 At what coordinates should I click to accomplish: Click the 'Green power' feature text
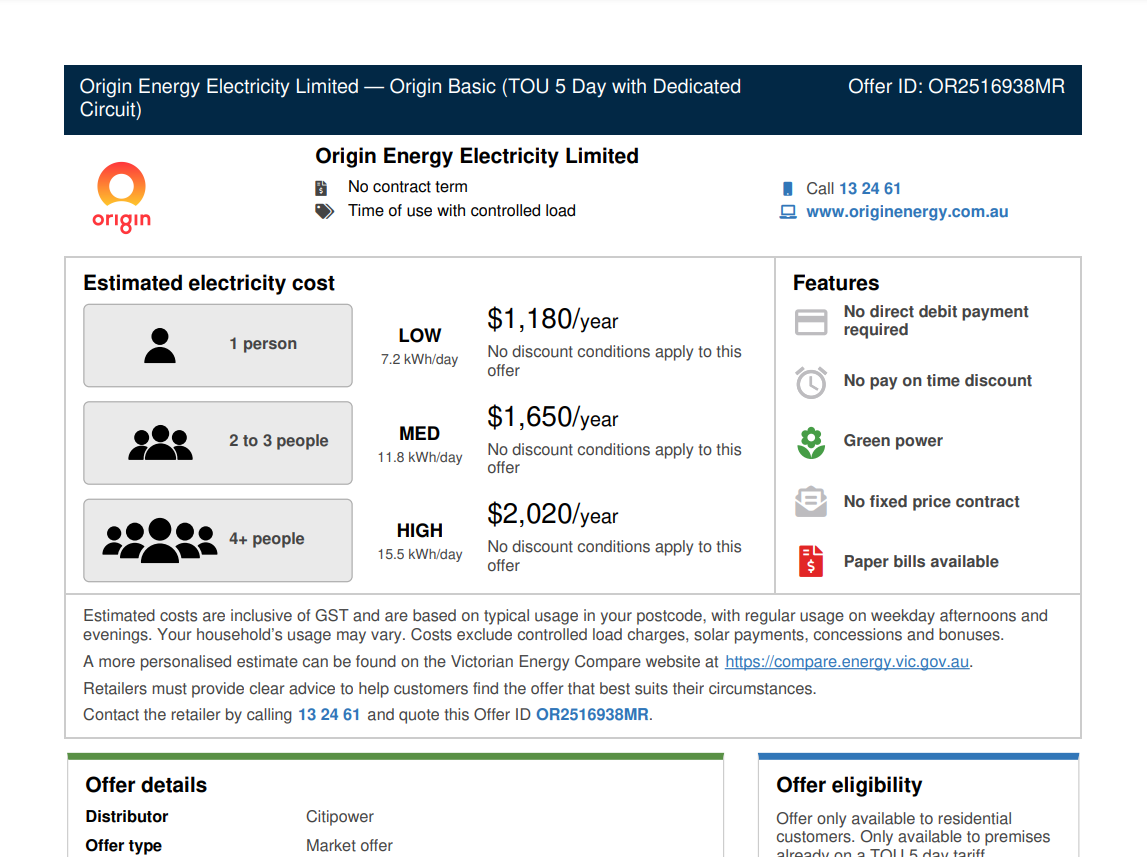tap(893, 441)
